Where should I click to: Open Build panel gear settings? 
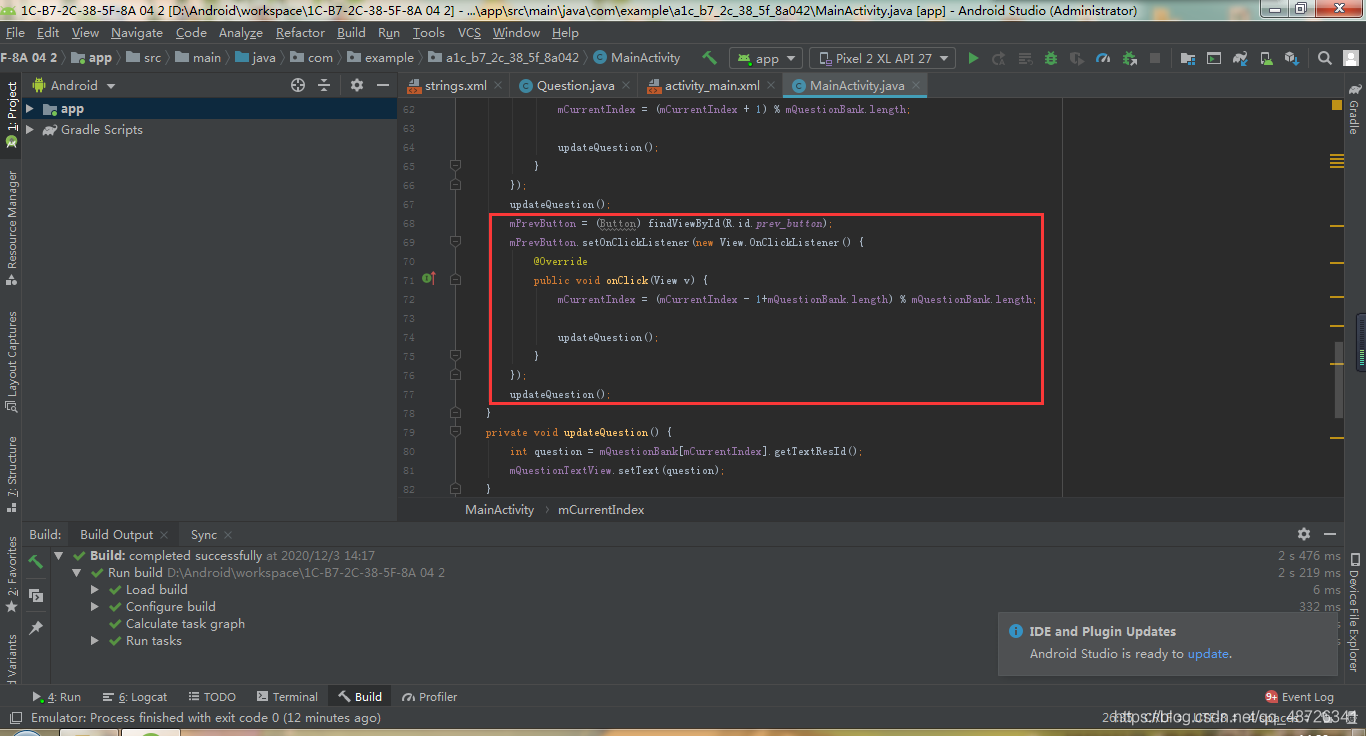pos(1304,534)
